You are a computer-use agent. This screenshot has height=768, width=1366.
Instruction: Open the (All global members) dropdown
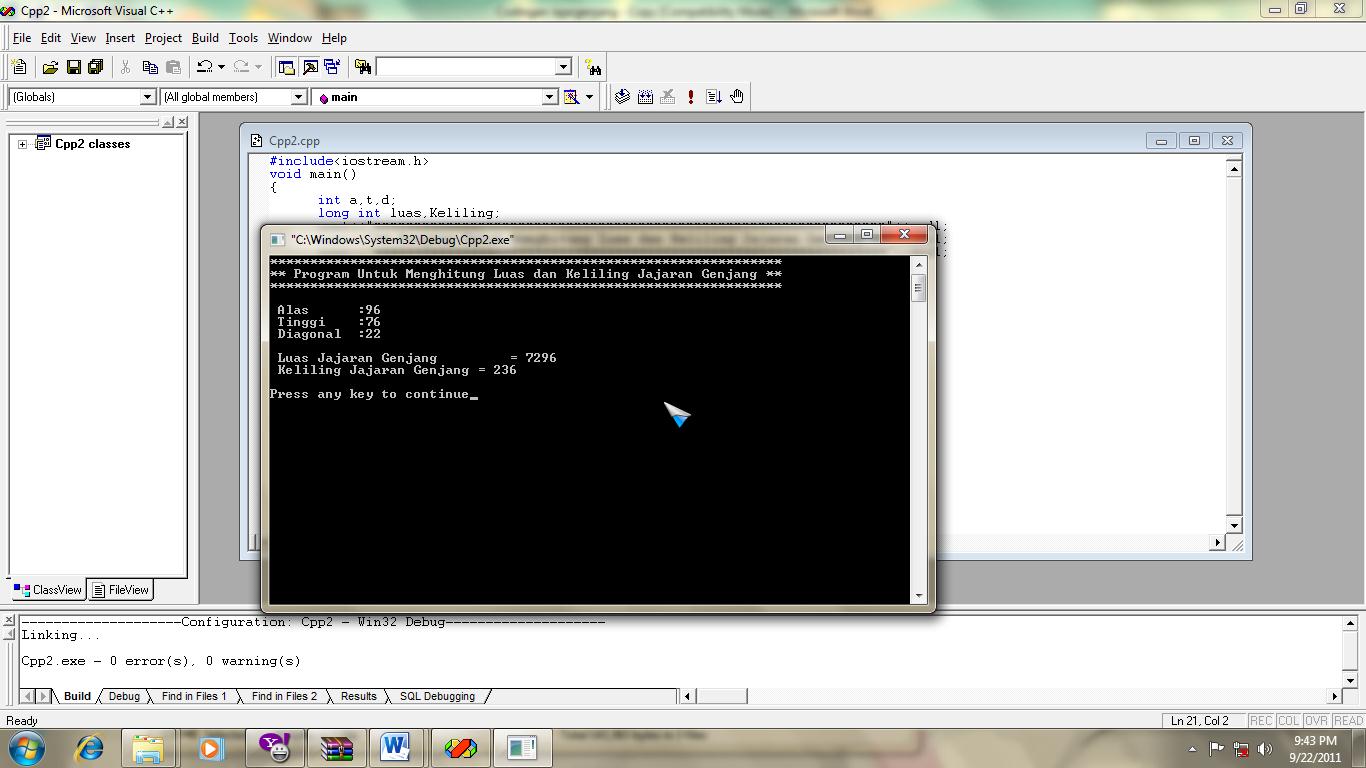(x=298, y=97)
